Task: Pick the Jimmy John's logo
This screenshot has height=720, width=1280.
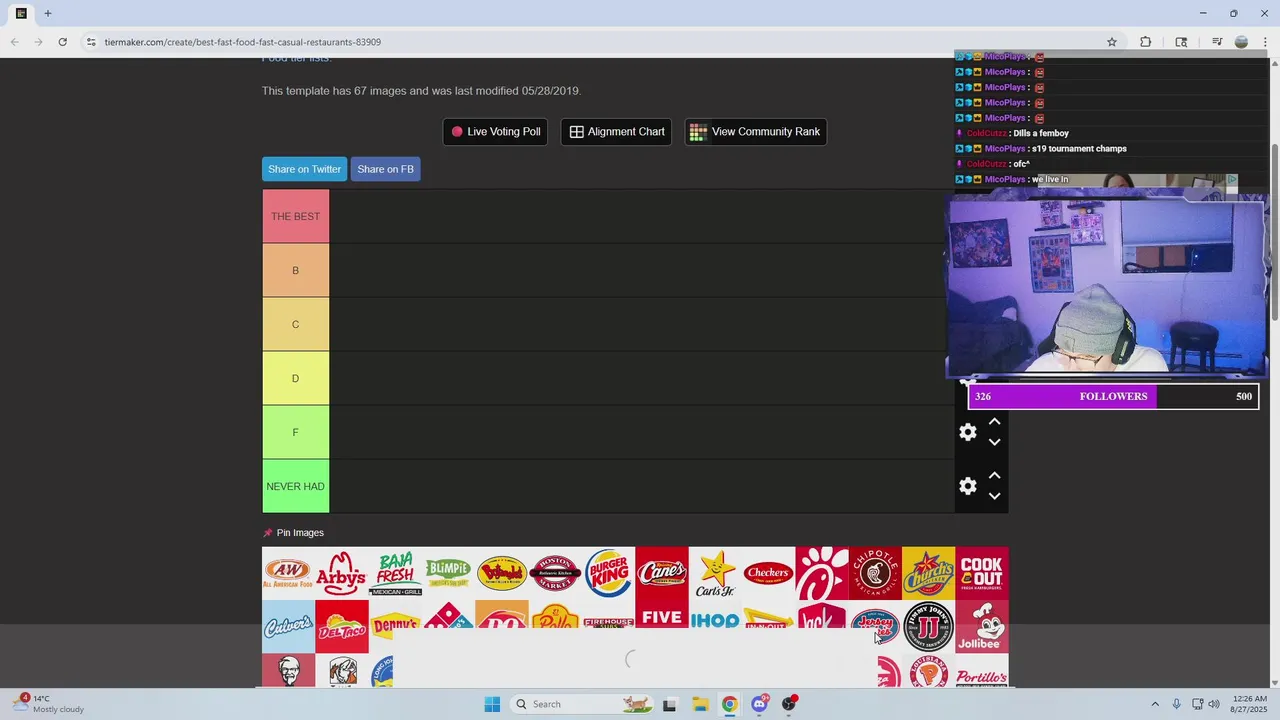Action: [928, 626]
